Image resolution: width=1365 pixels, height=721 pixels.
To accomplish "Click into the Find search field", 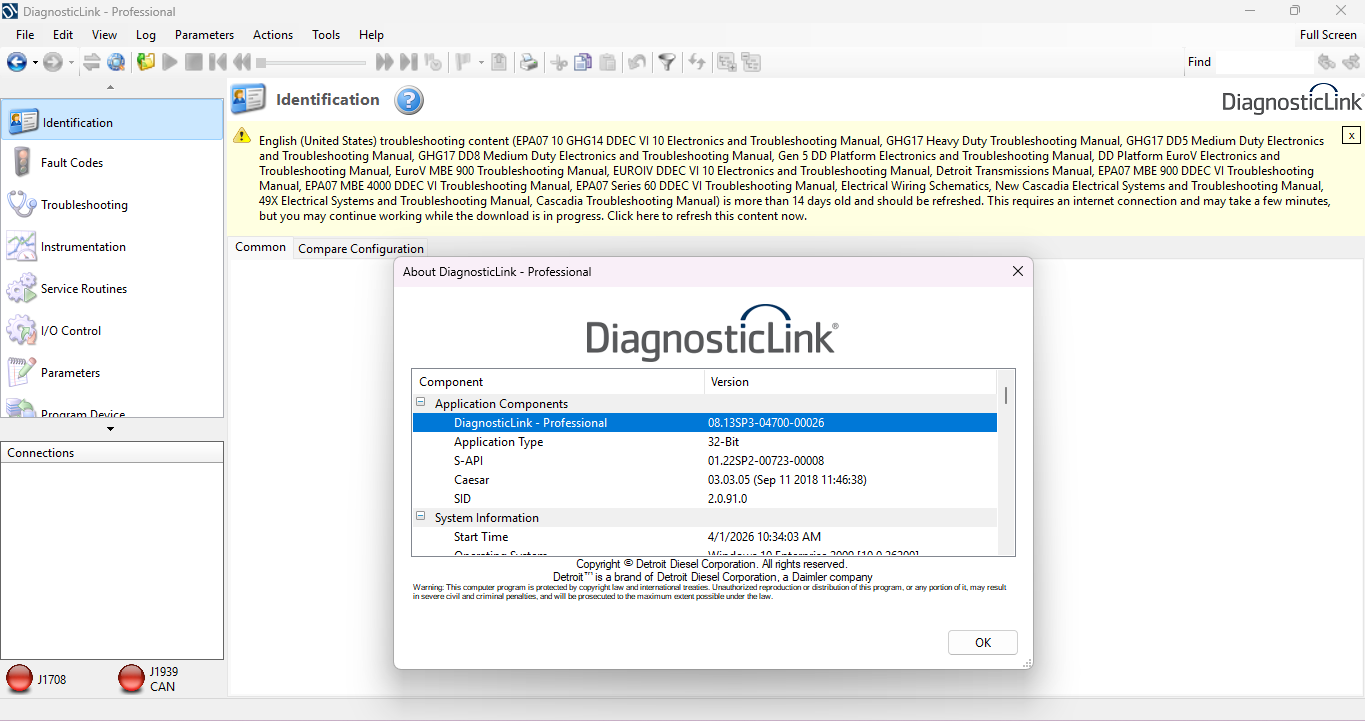I will click(1264, 62).
